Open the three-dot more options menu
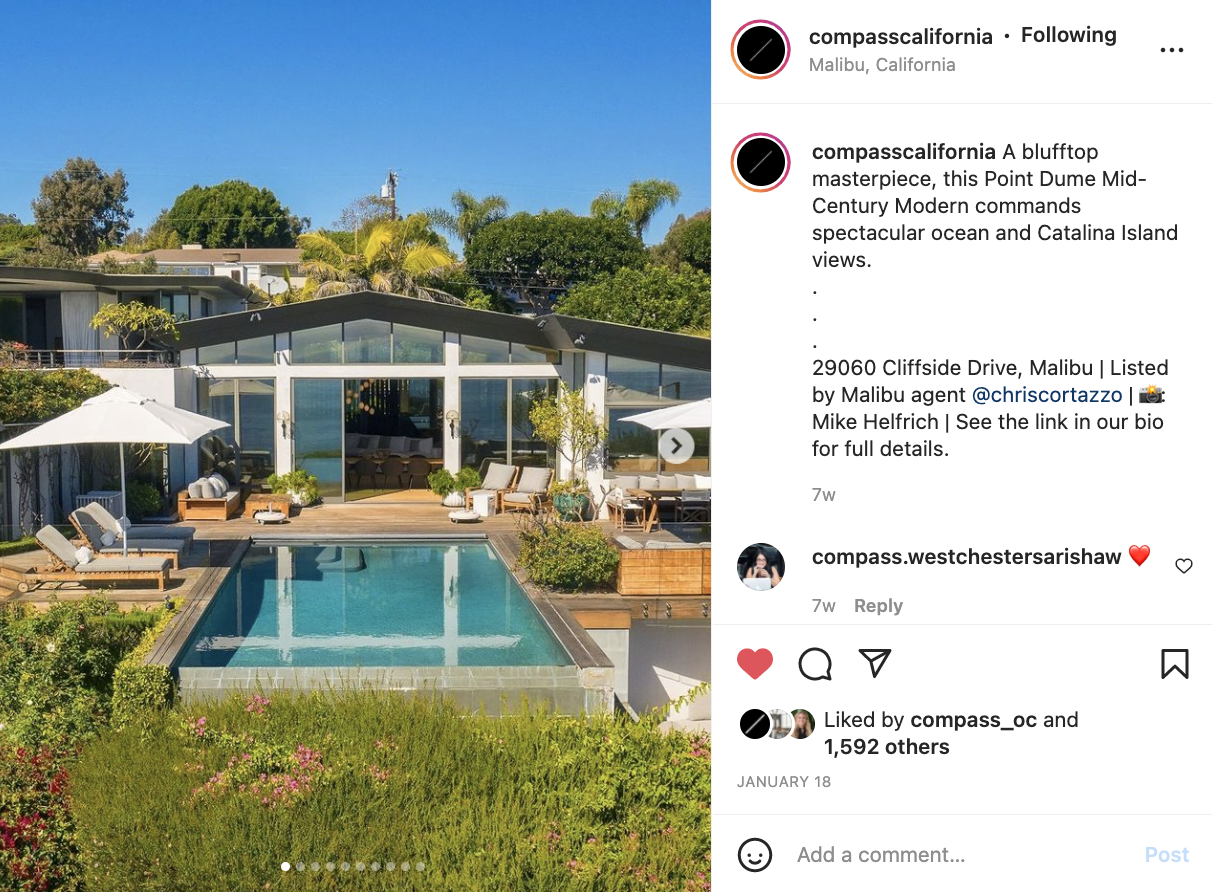The image size is (1212, 892). point(1172,50)
